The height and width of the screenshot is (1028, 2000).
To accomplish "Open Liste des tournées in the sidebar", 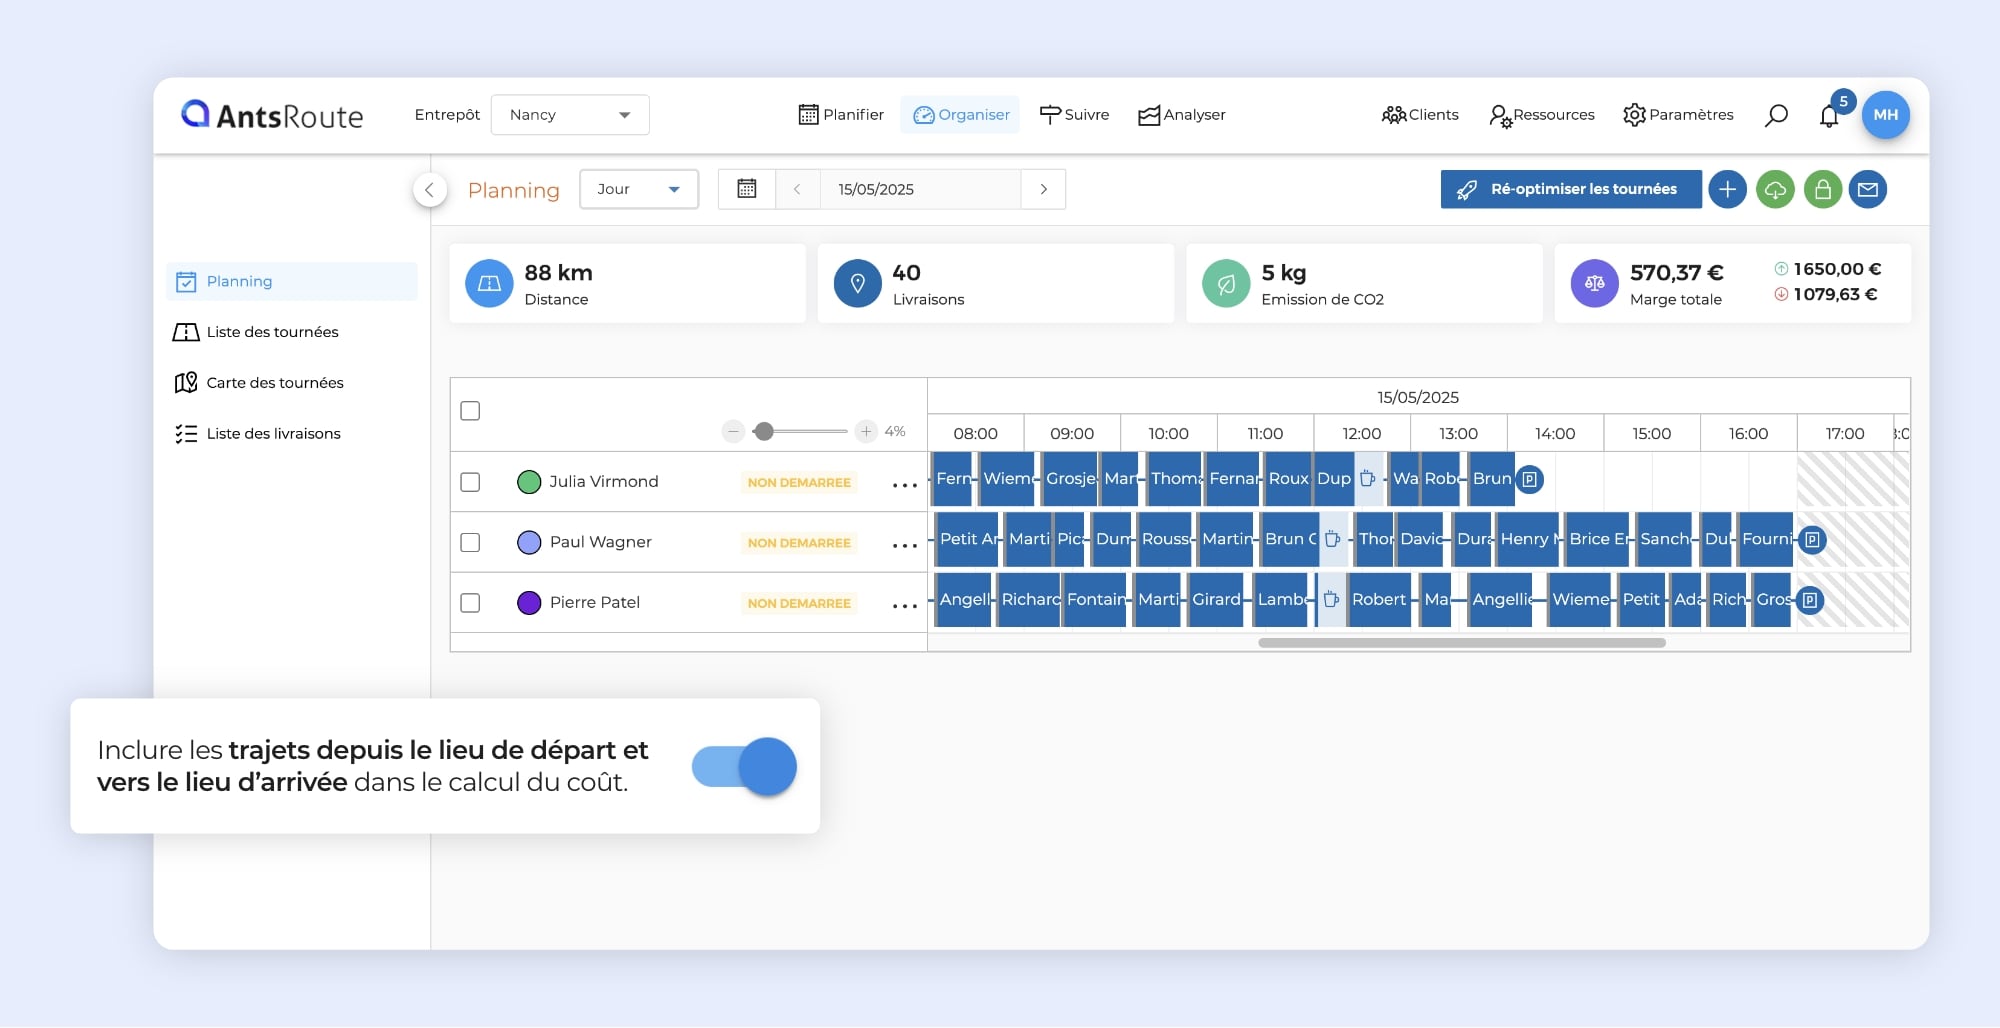I will [x=256, y=332].
